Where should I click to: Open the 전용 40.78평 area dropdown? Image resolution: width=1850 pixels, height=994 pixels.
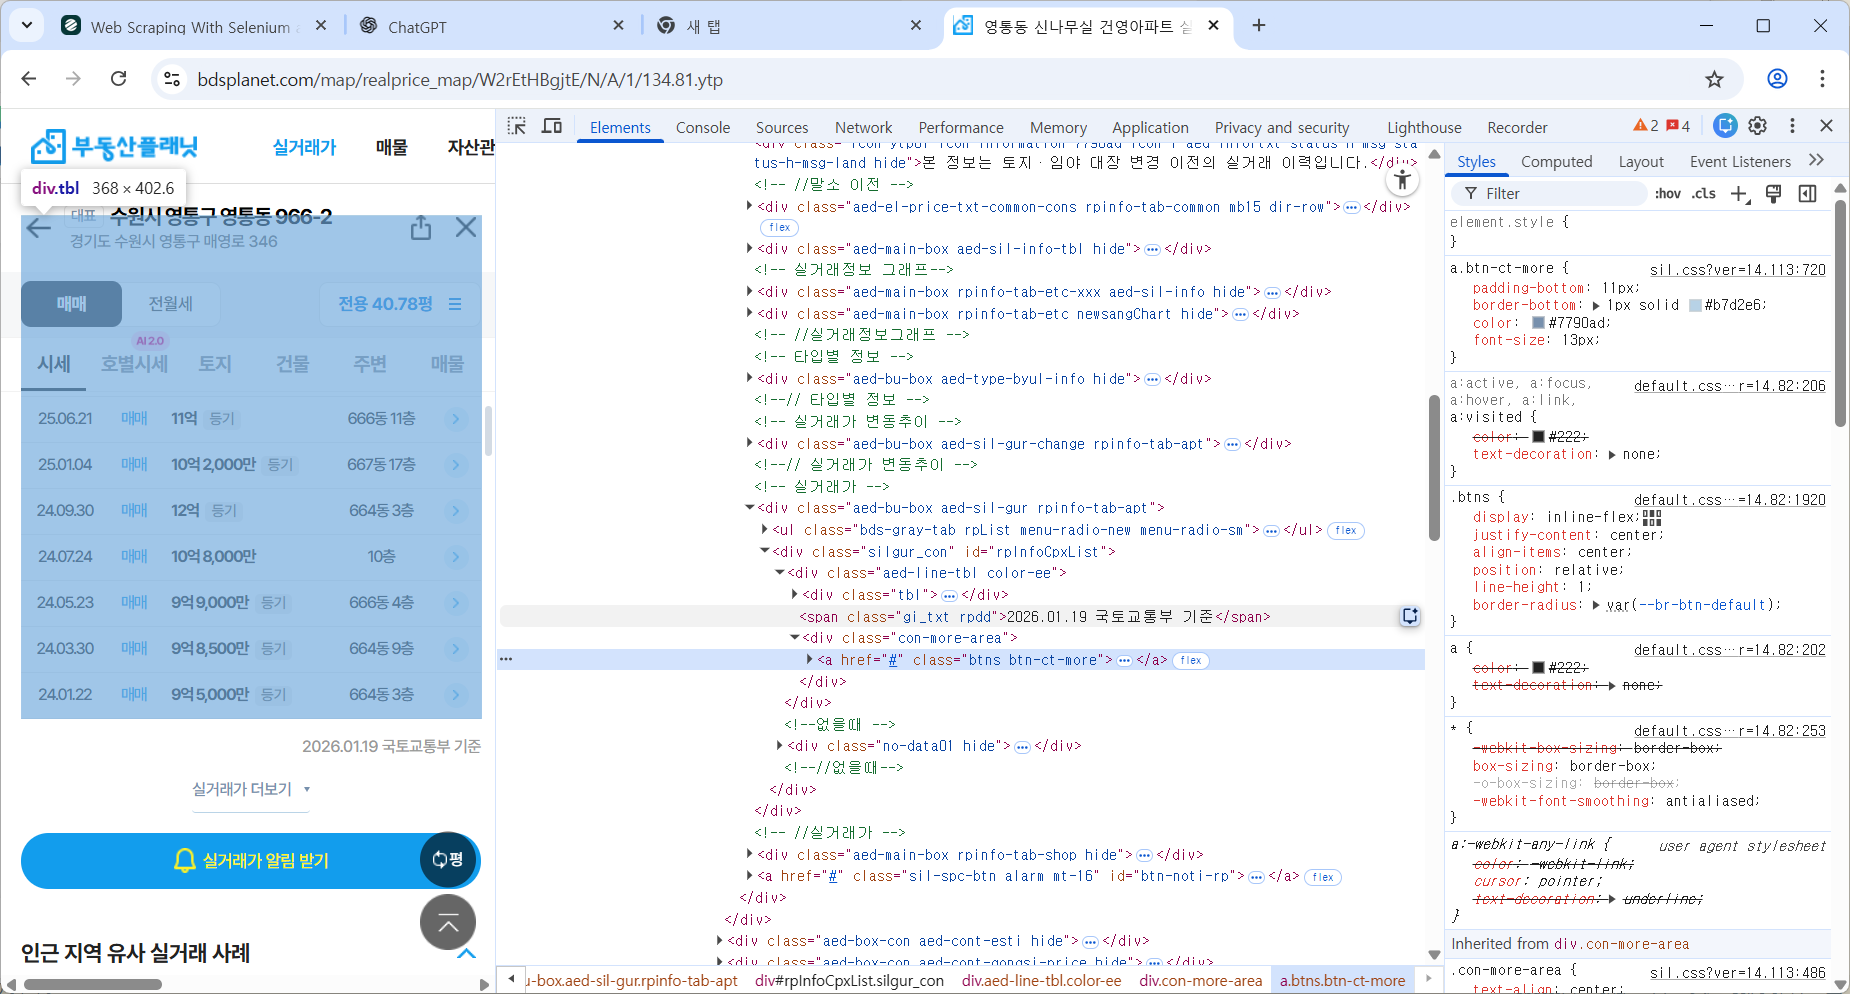(399, 304)
